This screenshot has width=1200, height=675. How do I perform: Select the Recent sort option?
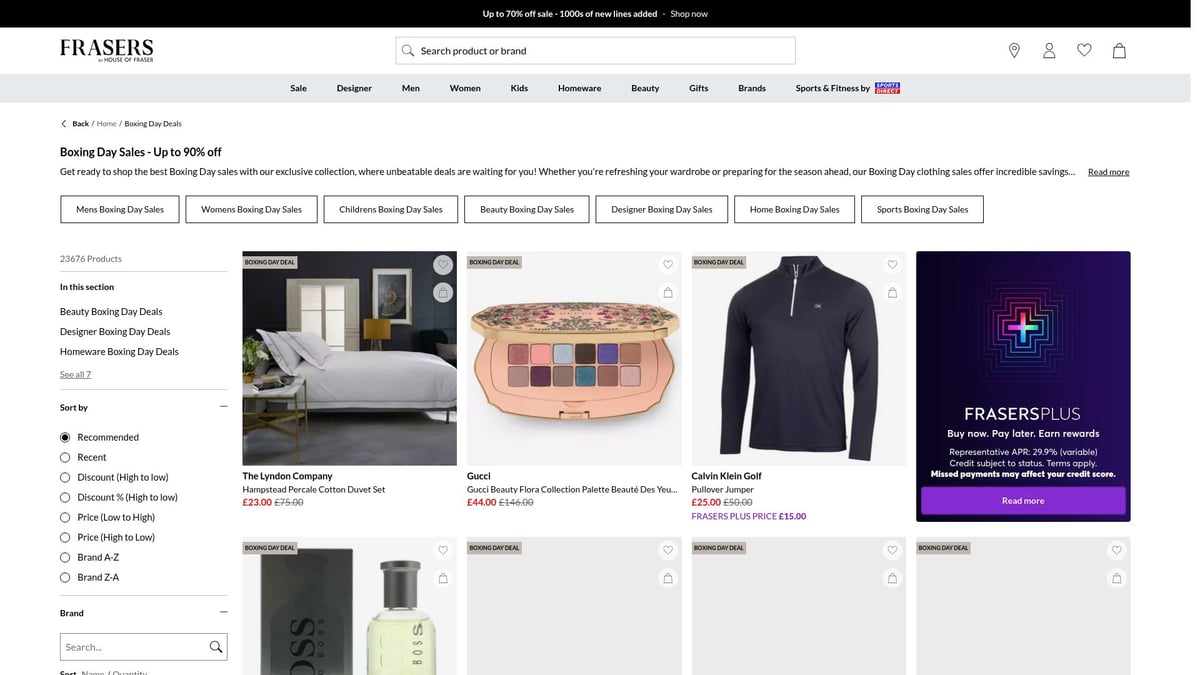[65, 457]
